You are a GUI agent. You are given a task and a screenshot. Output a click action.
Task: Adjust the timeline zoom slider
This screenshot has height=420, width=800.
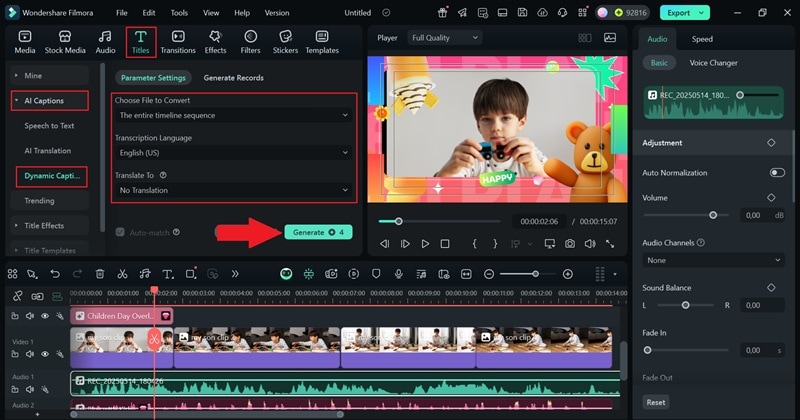click(535, 274)
